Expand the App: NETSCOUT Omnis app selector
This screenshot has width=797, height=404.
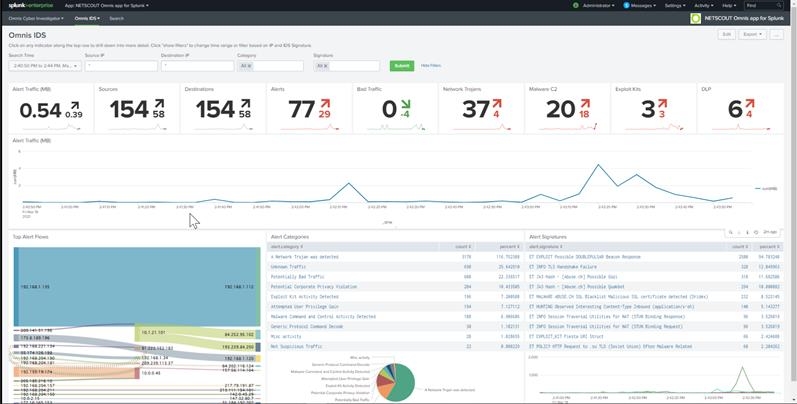click(x=106, y=6)
